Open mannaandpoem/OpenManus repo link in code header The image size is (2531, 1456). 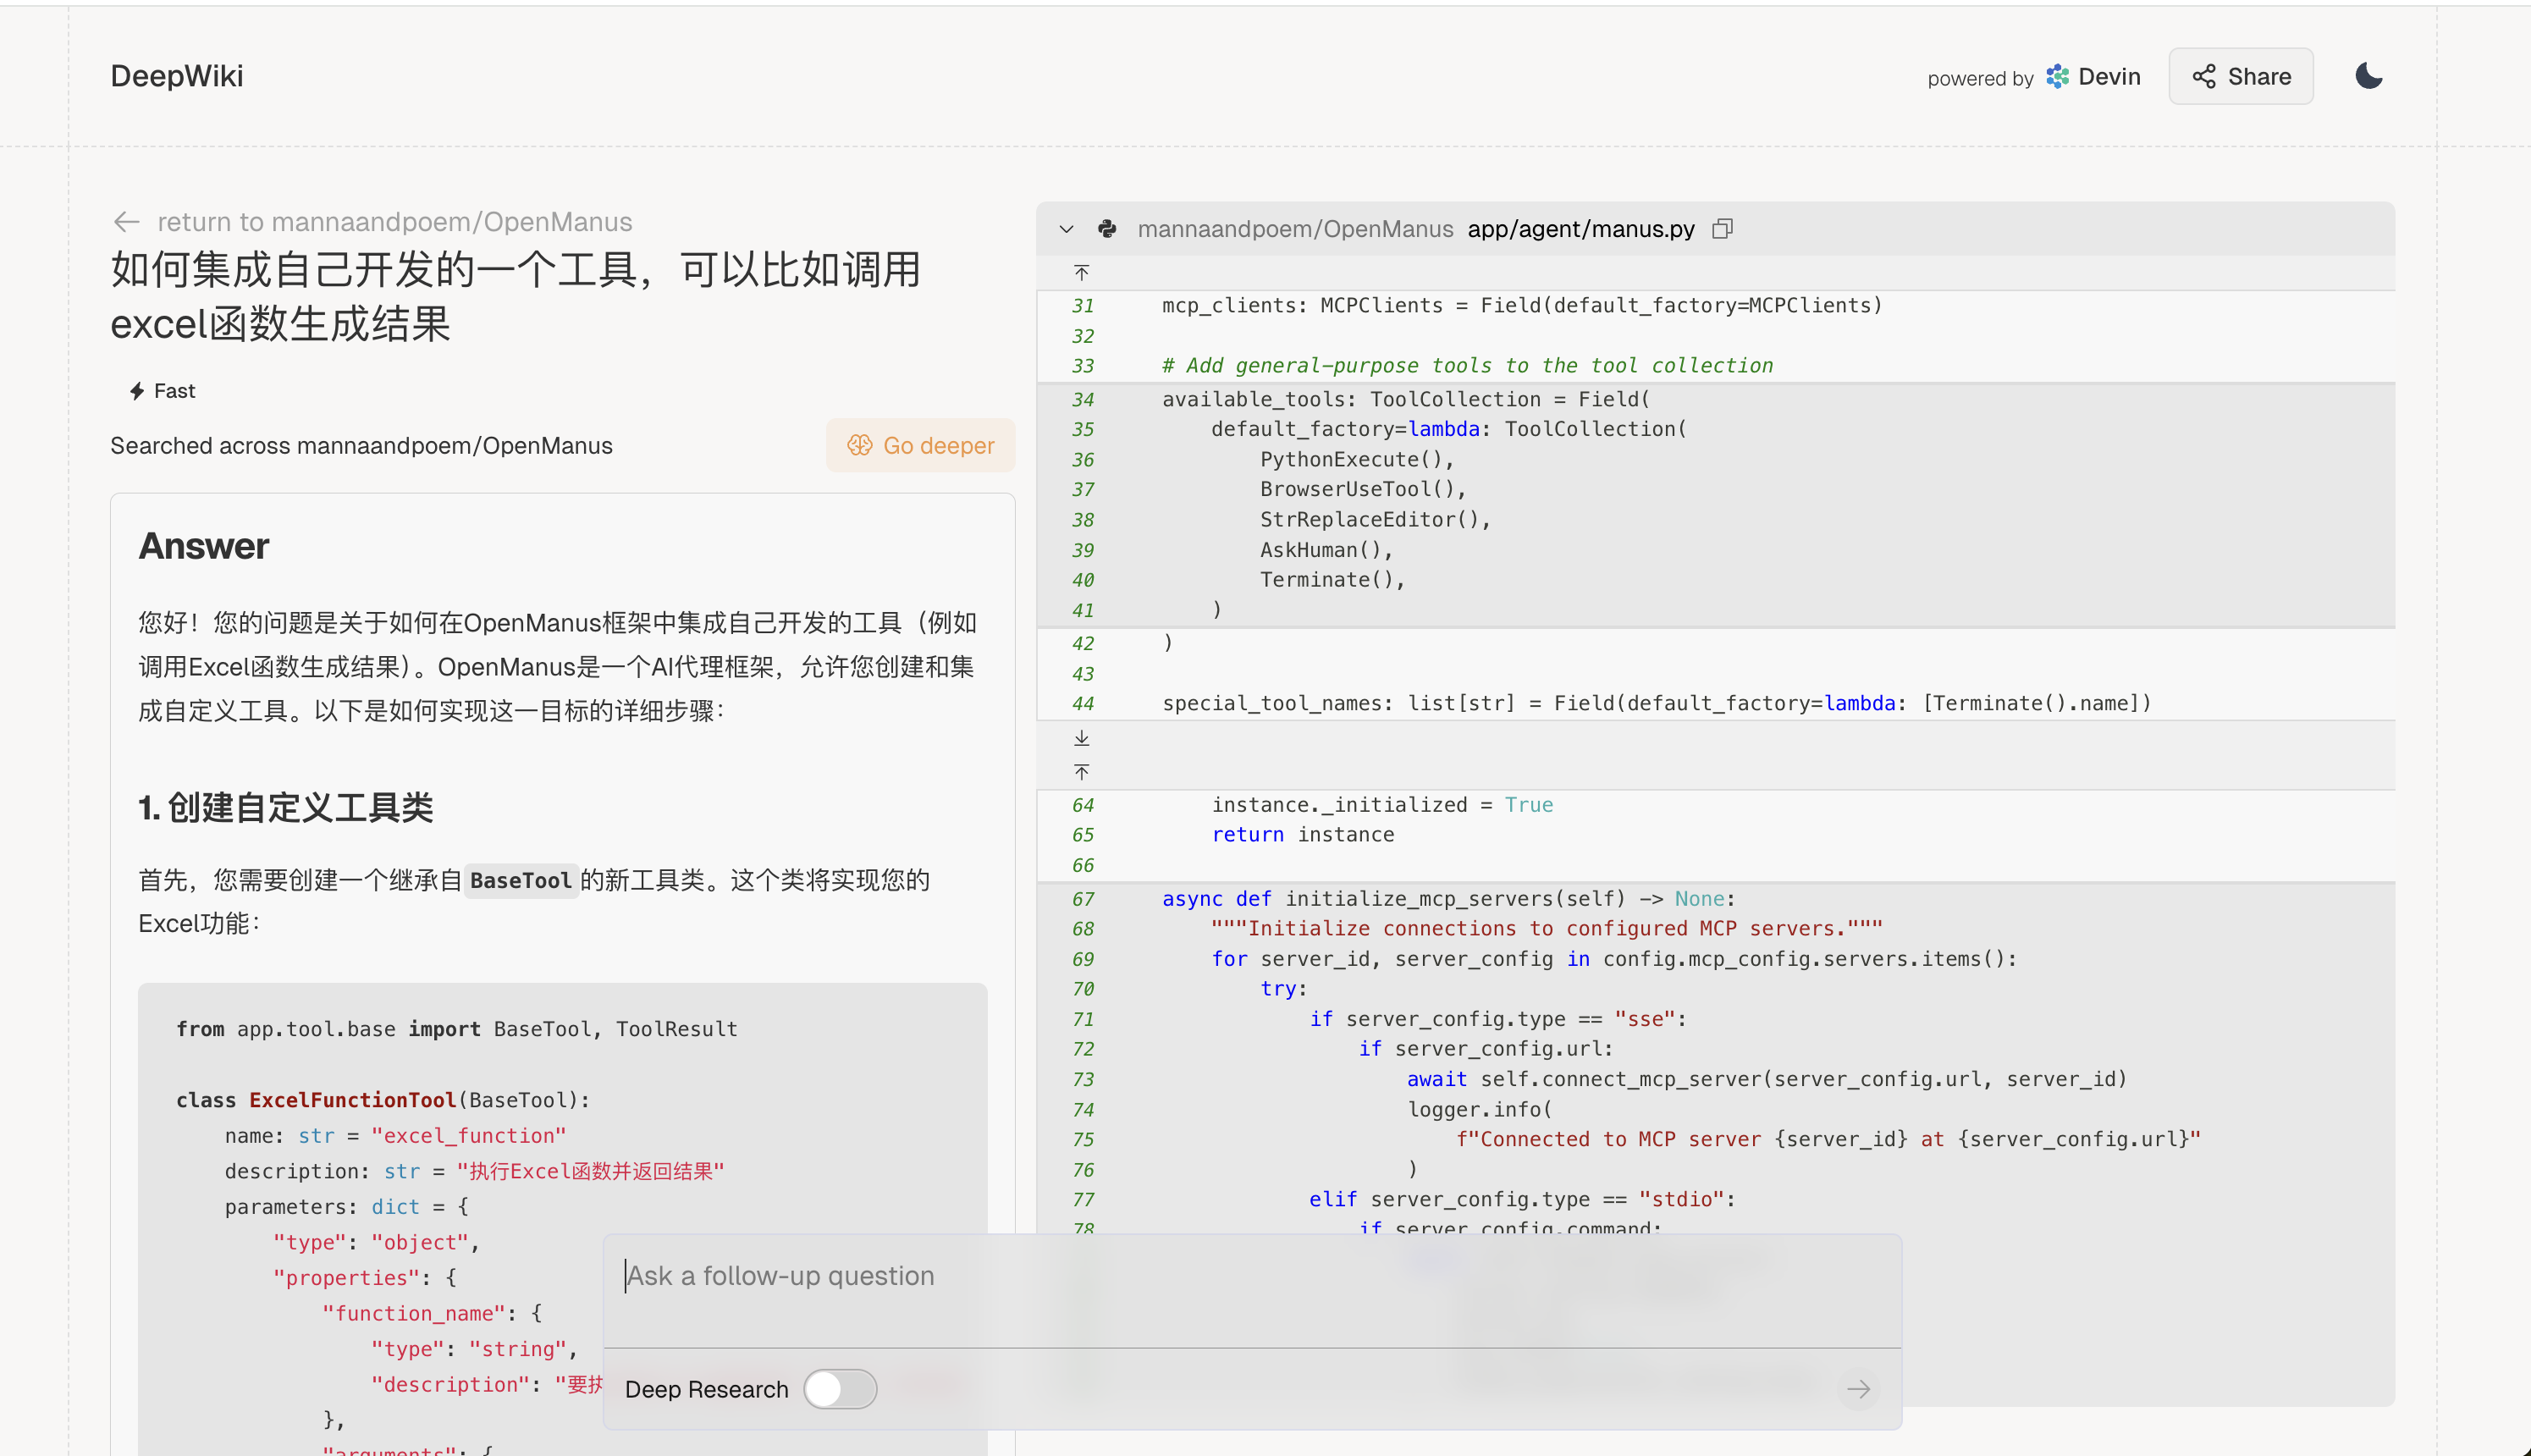(1295, 229)
